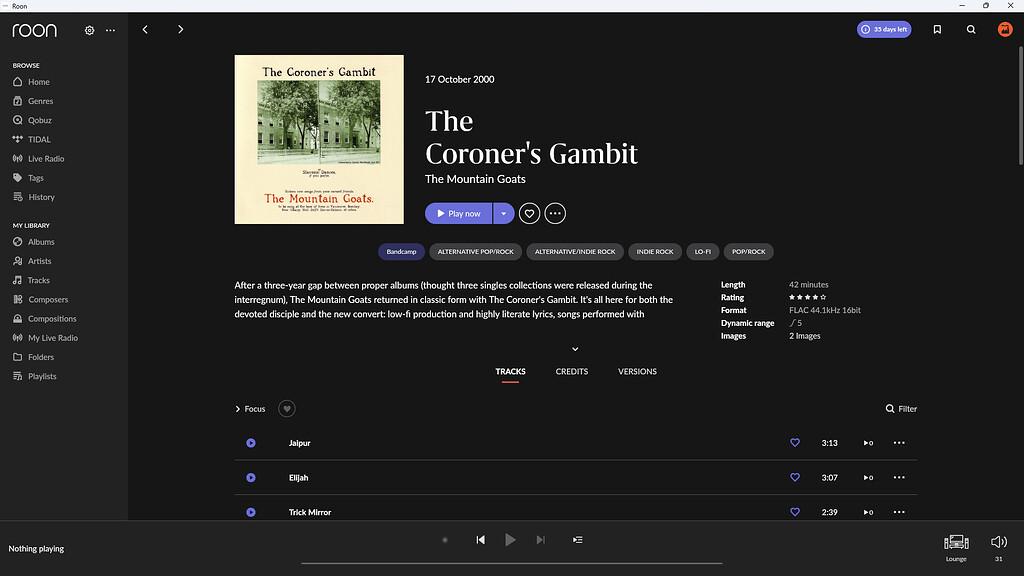The height and width of the screenshot is (576, 1024).
Task: Expand the album description with the chevron
Action: (575, 348)
